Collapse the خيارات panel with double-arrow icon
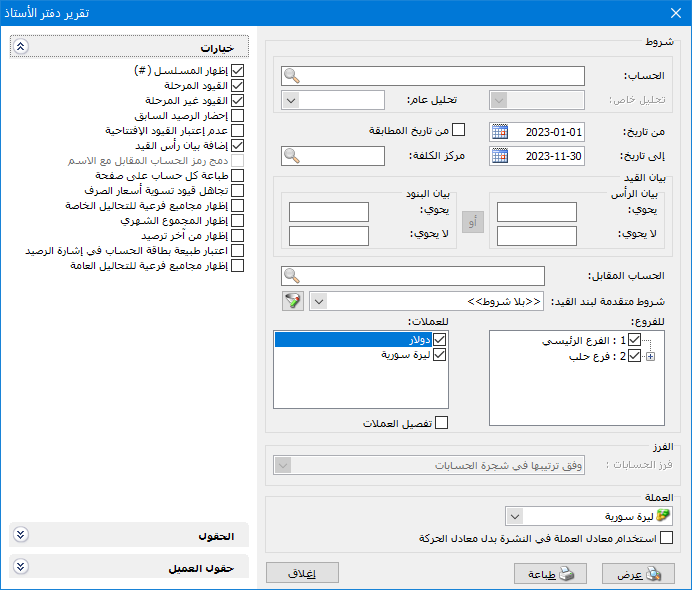The width and height of the screenshot is (692, 590). (x=21, y=46)
